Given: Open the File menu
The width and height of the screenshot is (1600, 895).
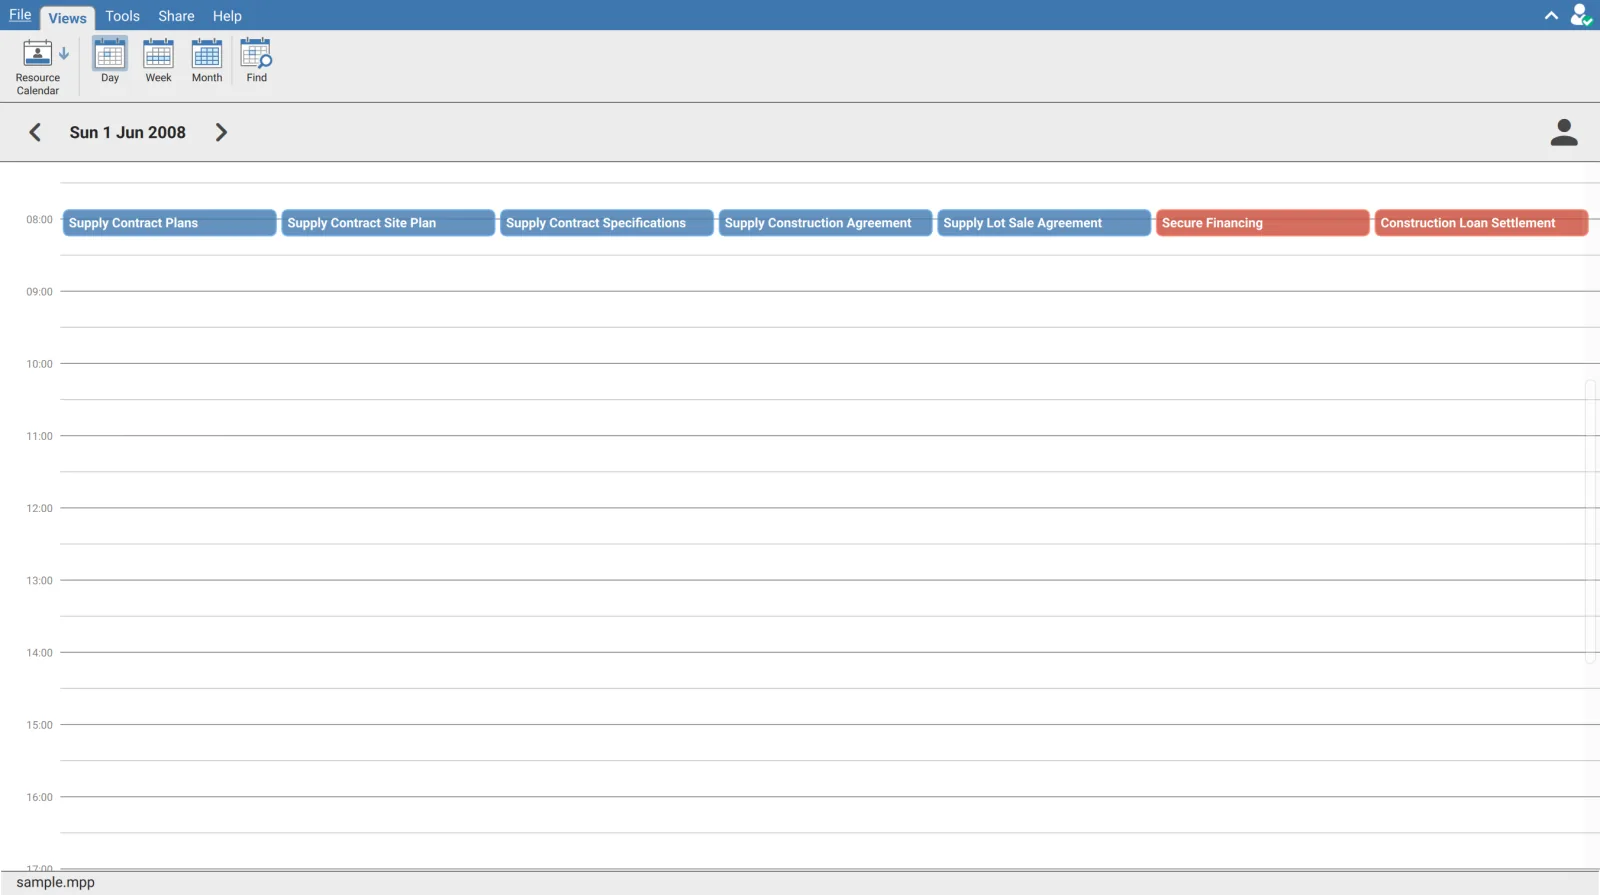Looking at the screenshot, I should point(20,15).
